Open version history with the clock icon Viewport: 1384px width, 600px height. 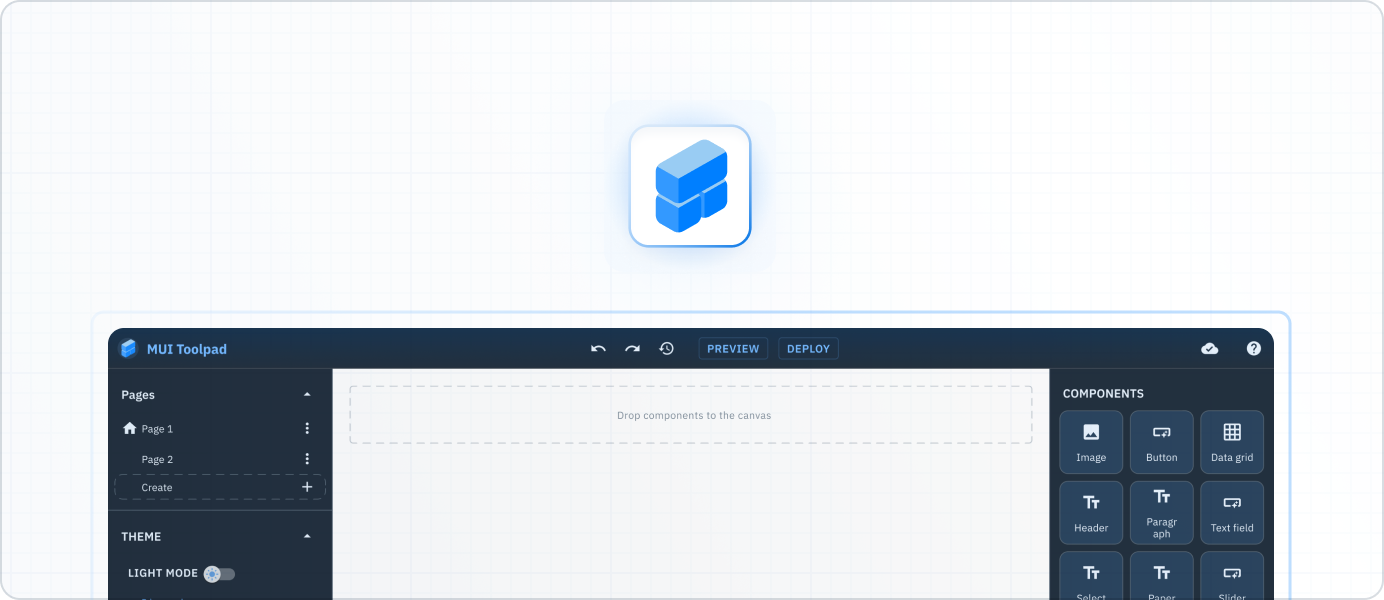coord(667,348)
